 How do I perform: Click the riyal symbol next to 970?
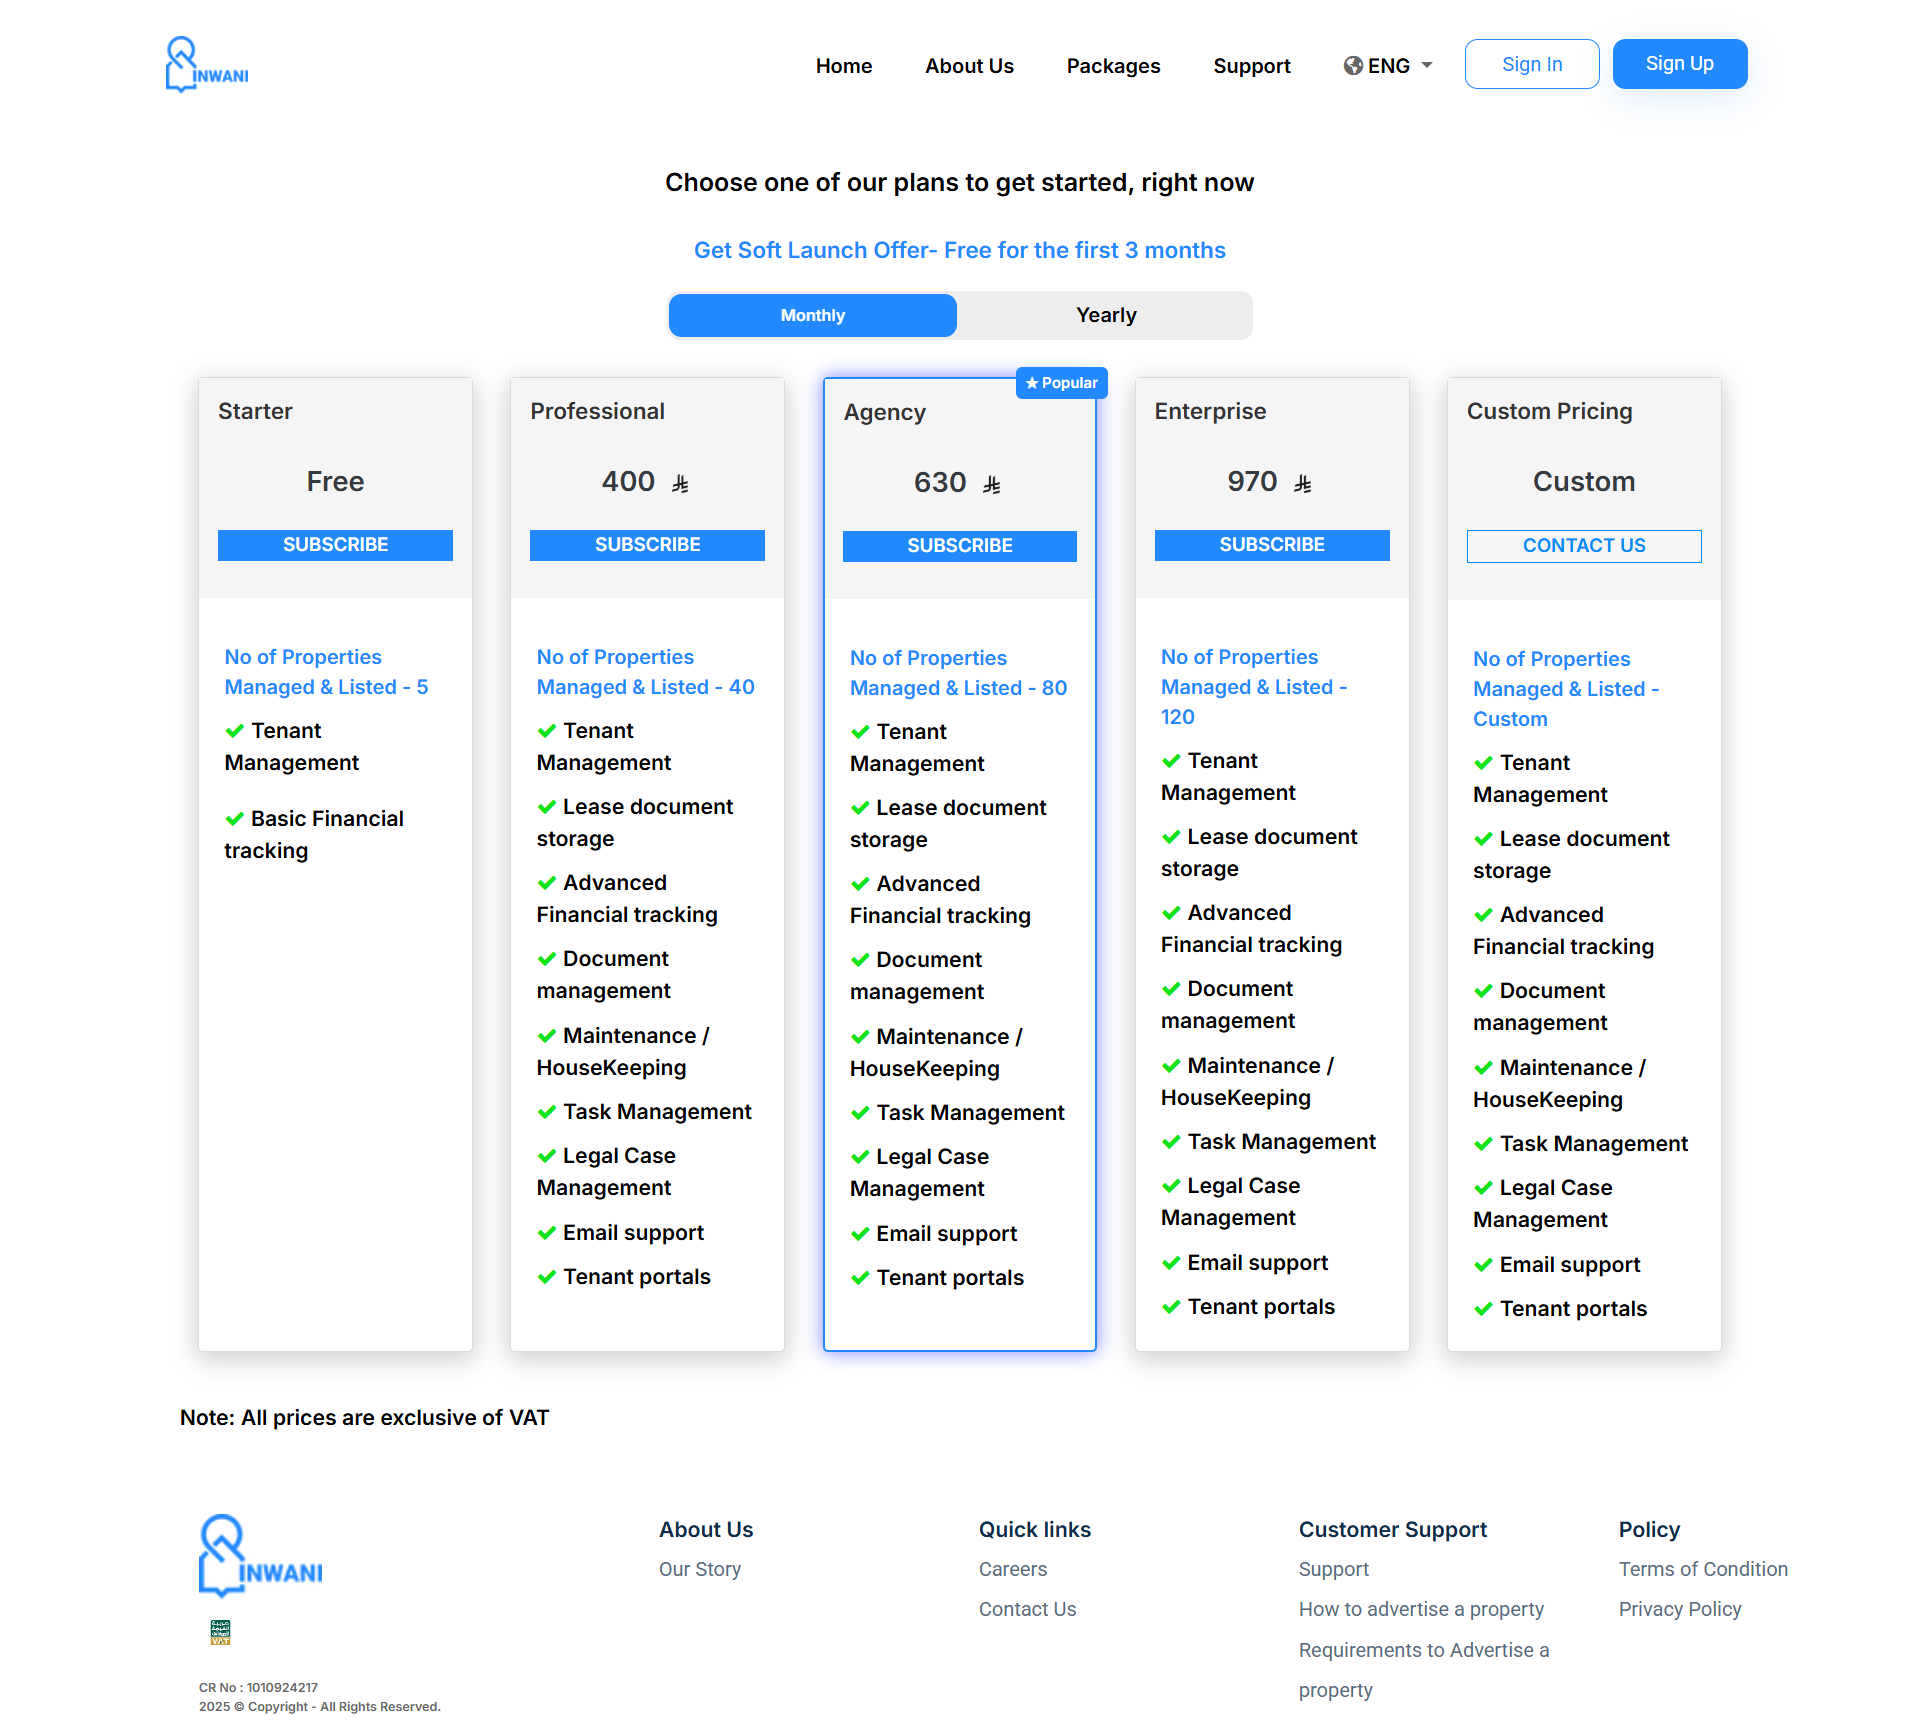tap(1302, 484)
